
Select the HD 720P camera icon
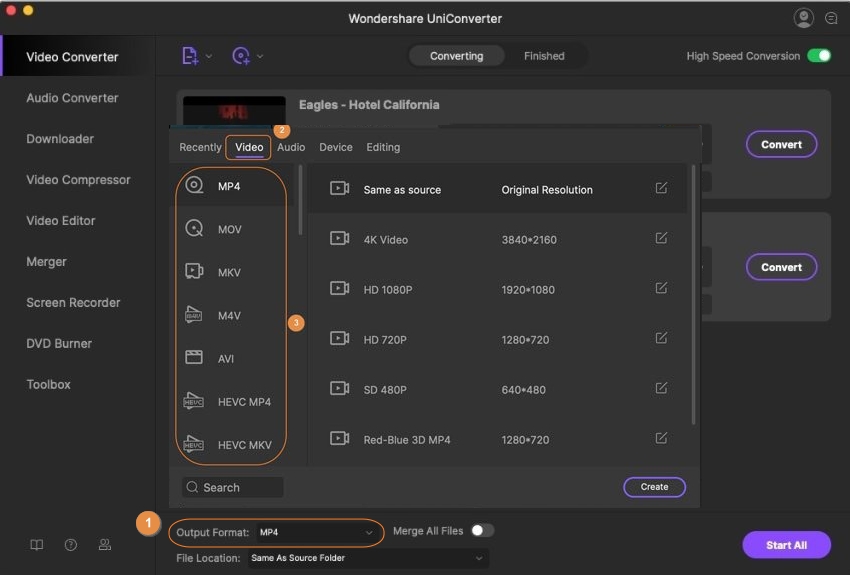tap(339, 338)
